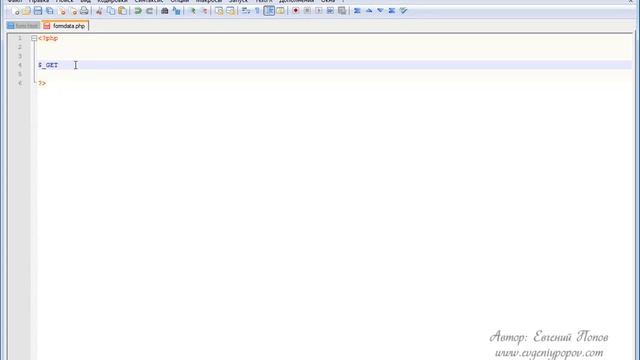Click the Stop Recording macro icon
Screen dimensions: 640x360
(307, 11)
